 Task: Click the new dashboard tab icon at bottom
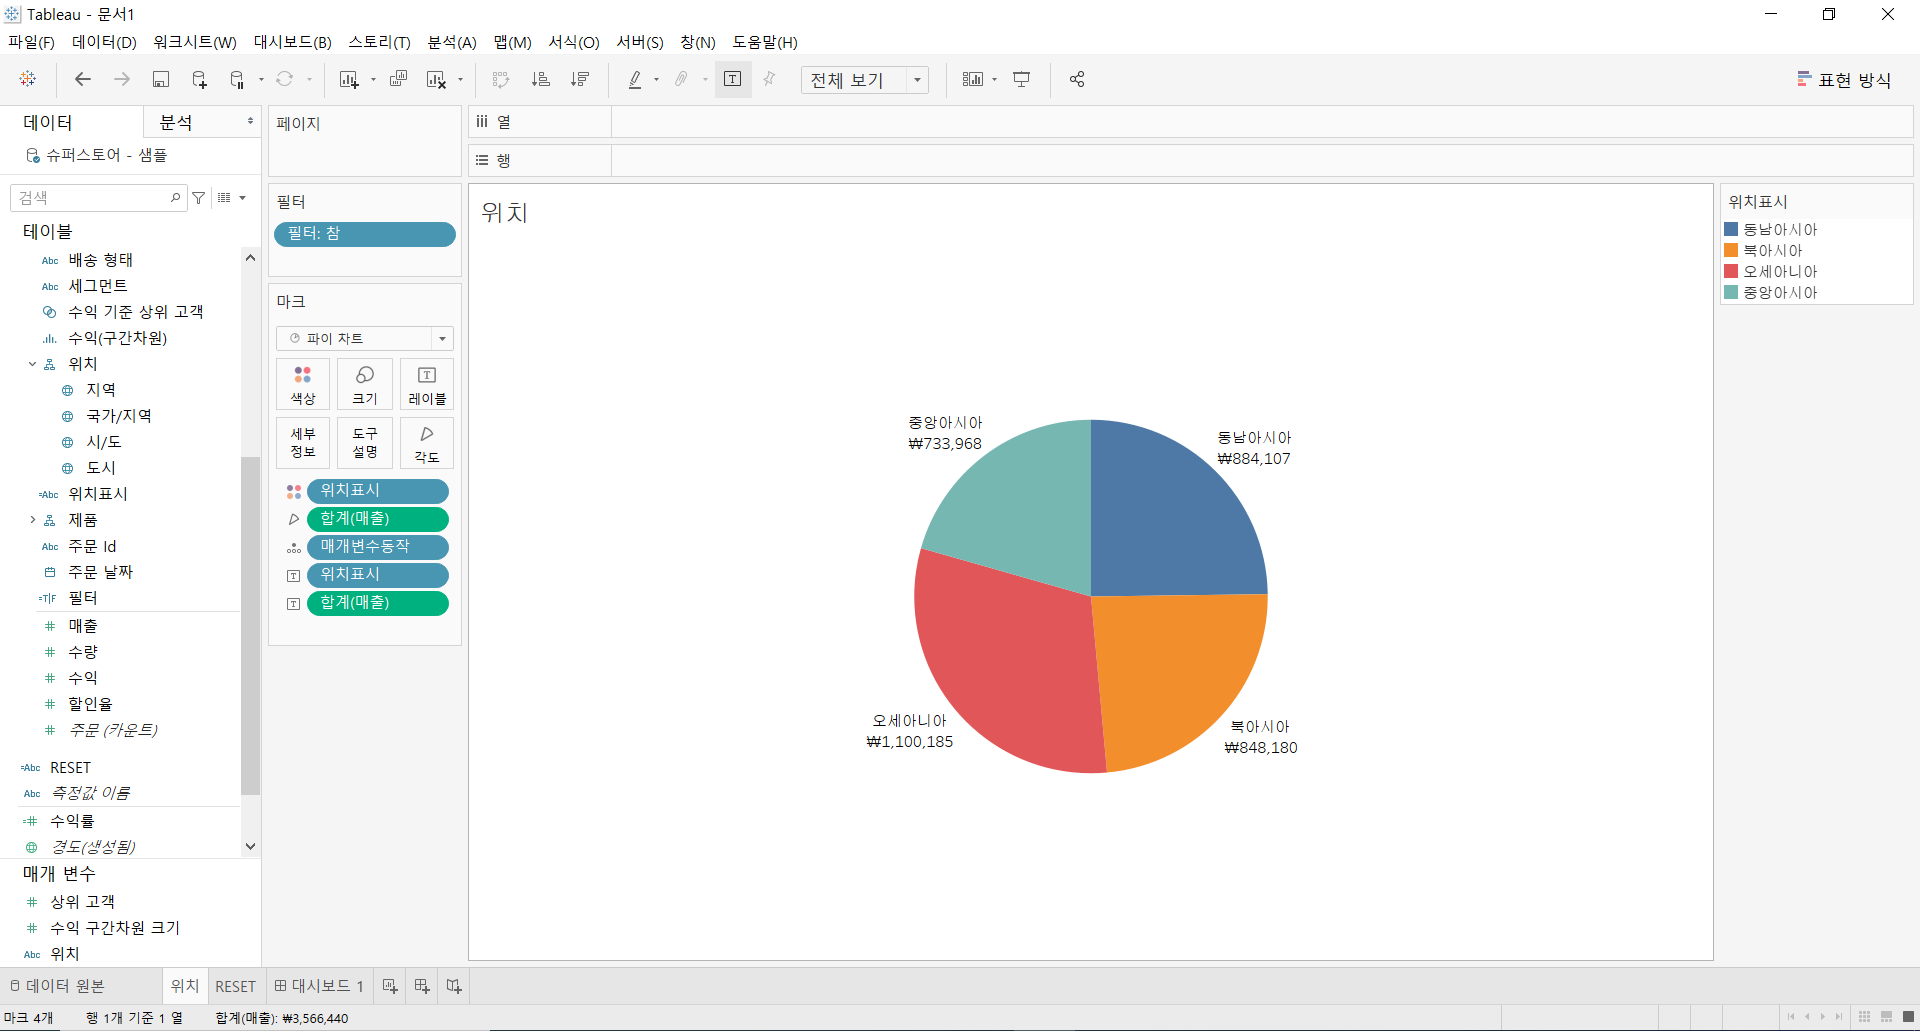422,986
